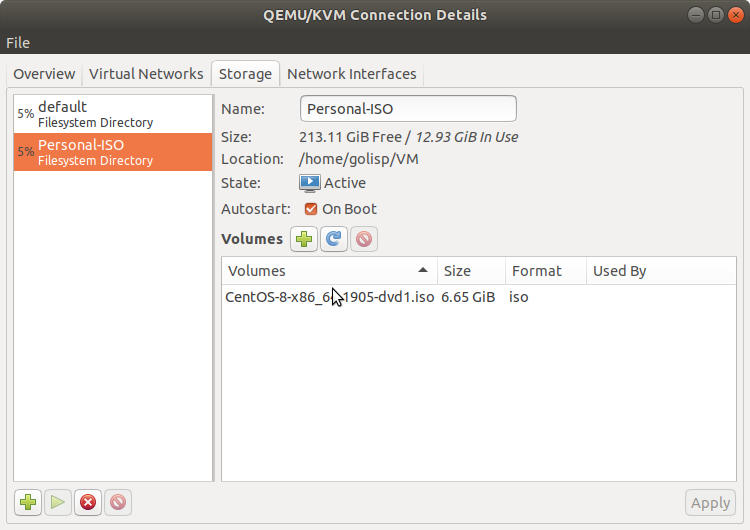Switch to the Network Interfaces tab
750x530 pixels.
click(351, 74)
